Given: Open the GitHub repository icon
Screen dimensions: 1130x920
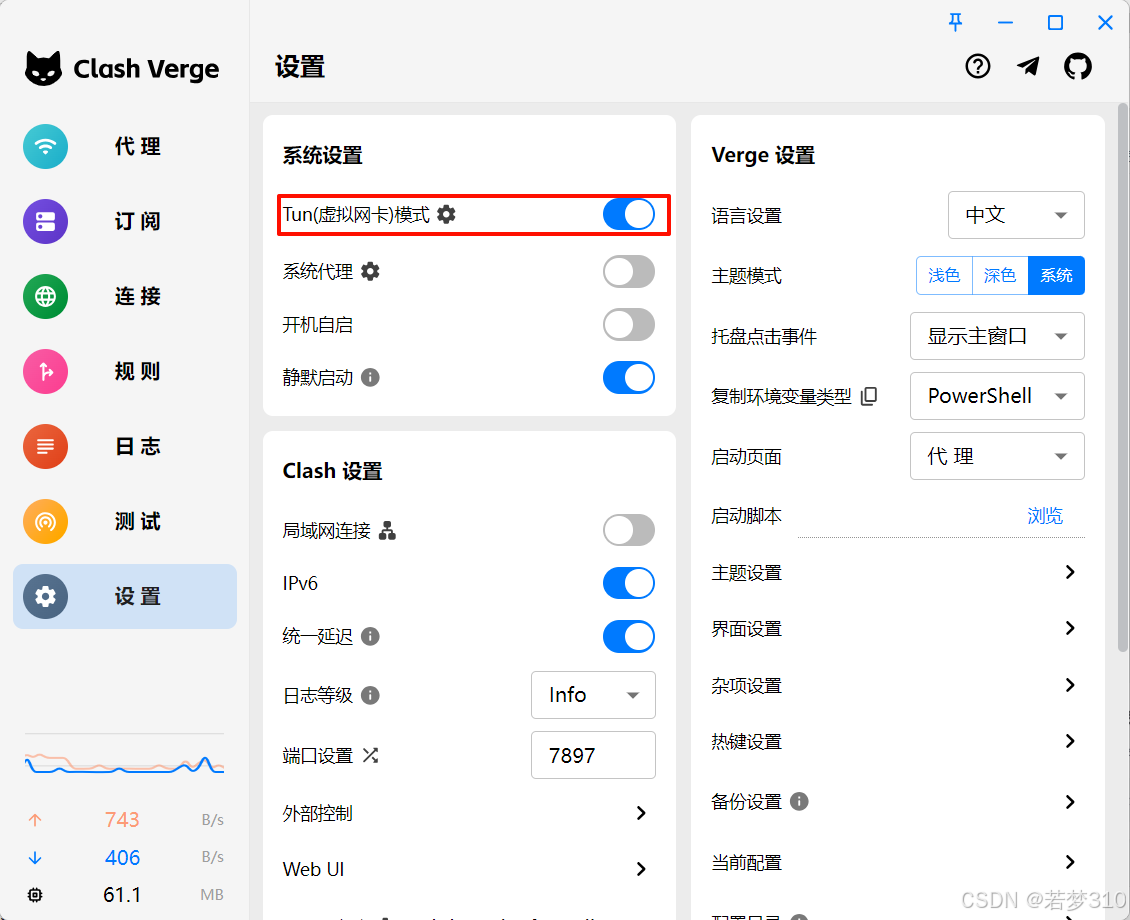Looking at the screenshot, I should [x=1077, y=66].
